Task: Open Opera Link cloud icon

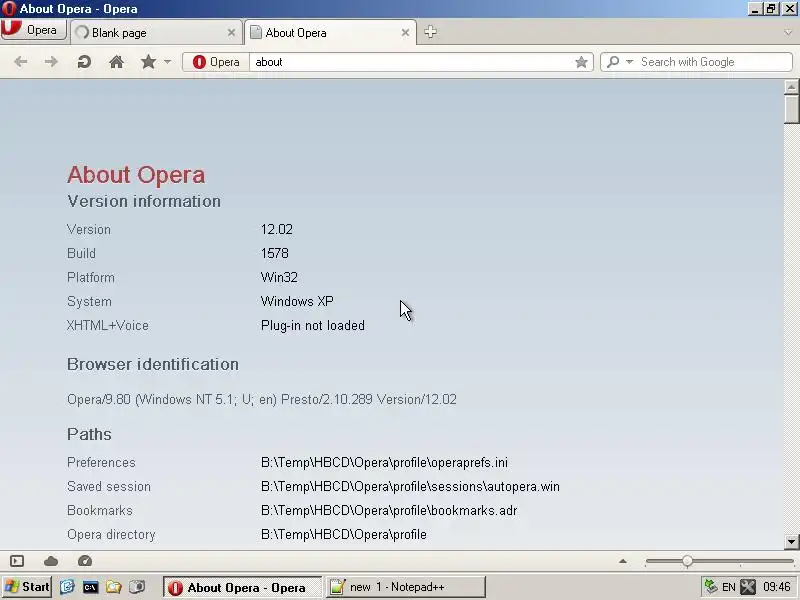Action: pos(51,561)
